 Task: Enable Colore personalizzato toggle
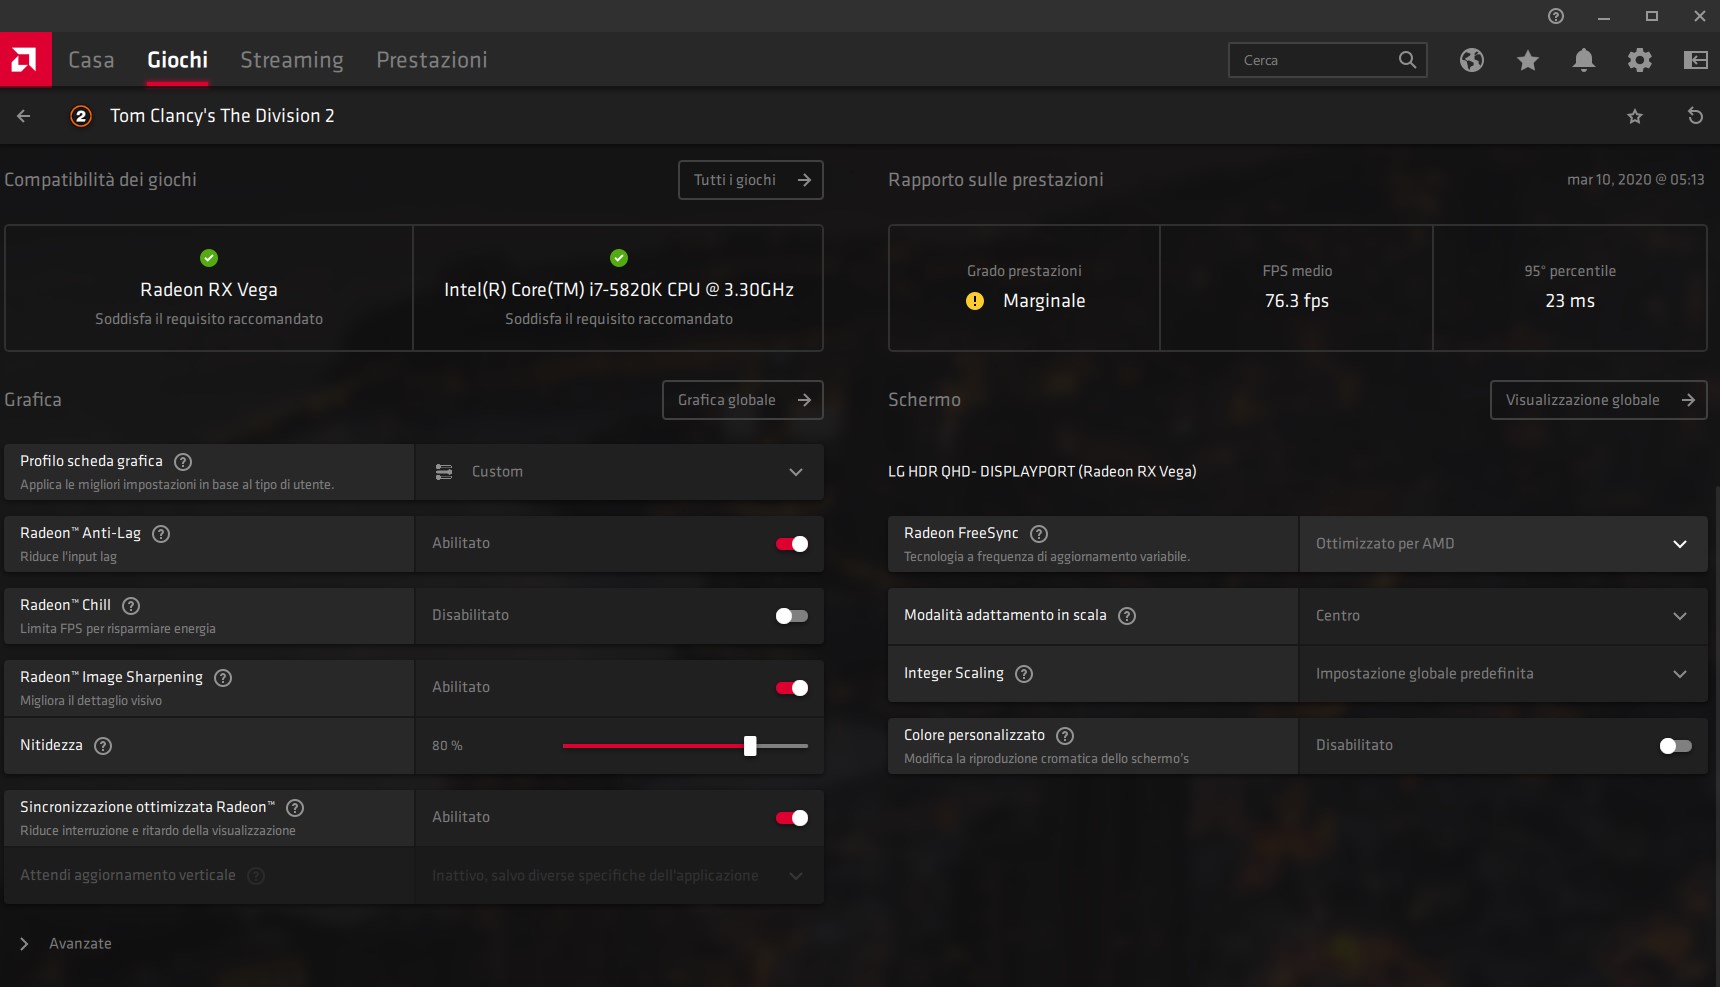pyautogui.click(x=1675, y=746)
